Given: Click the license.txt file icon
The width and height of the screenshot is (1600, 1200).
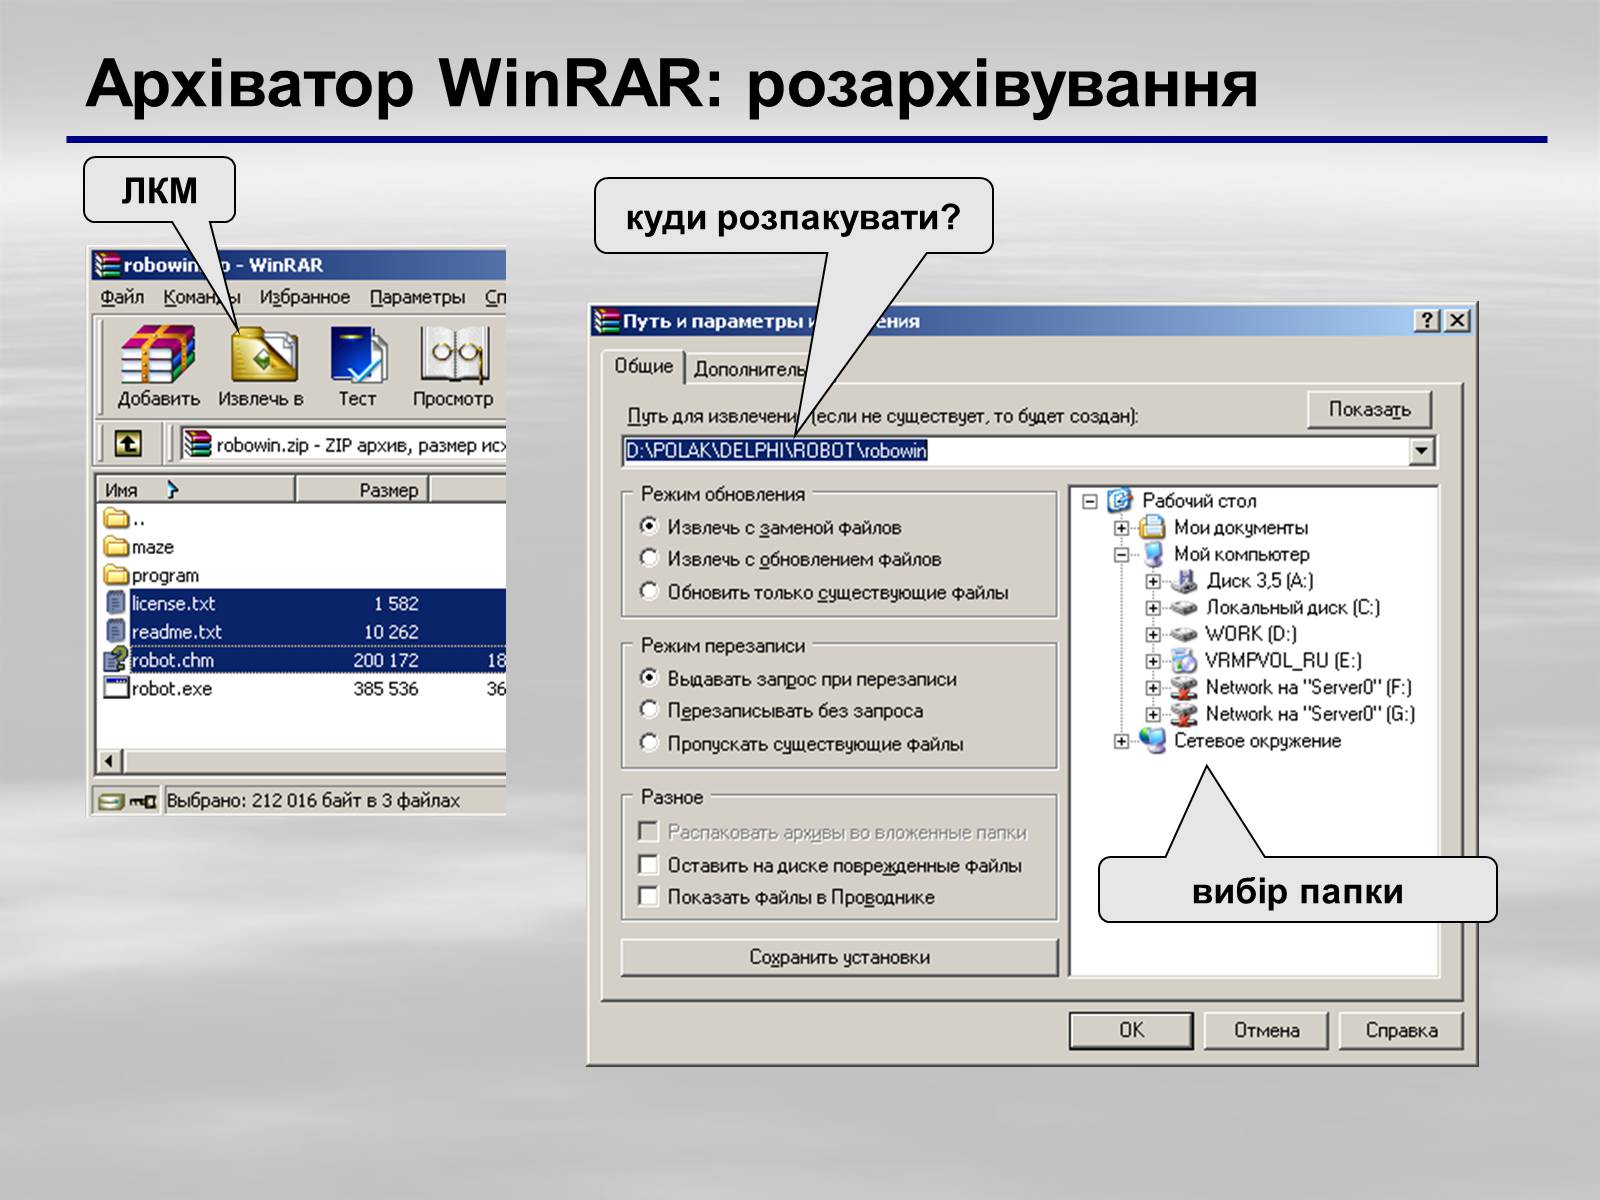Looking at the screenshot, I should (x=116, y=603).
